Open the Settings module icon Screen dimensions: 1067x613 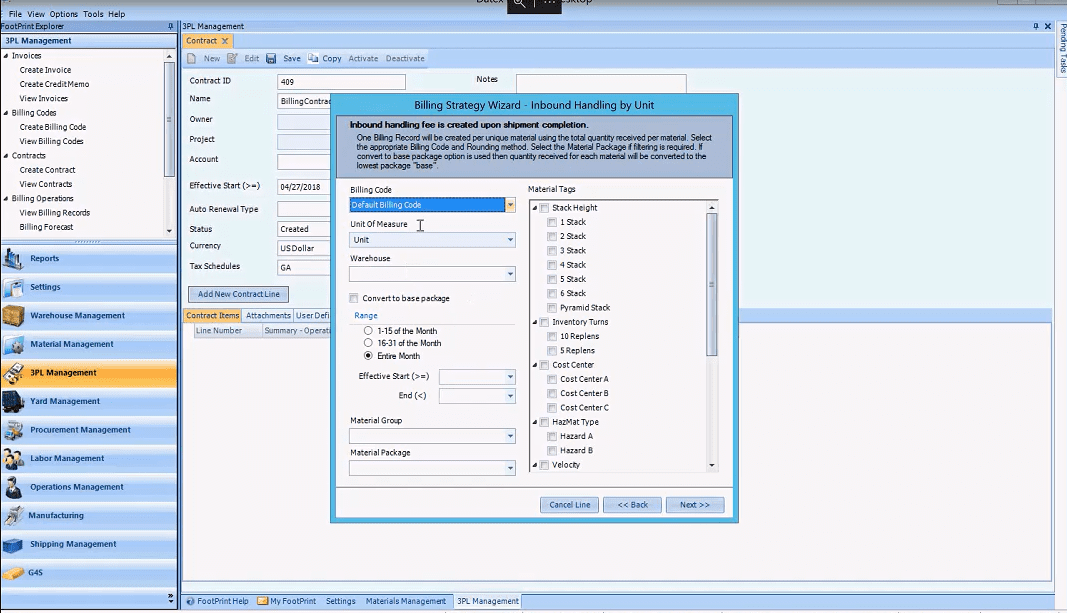tap(14, 287)
